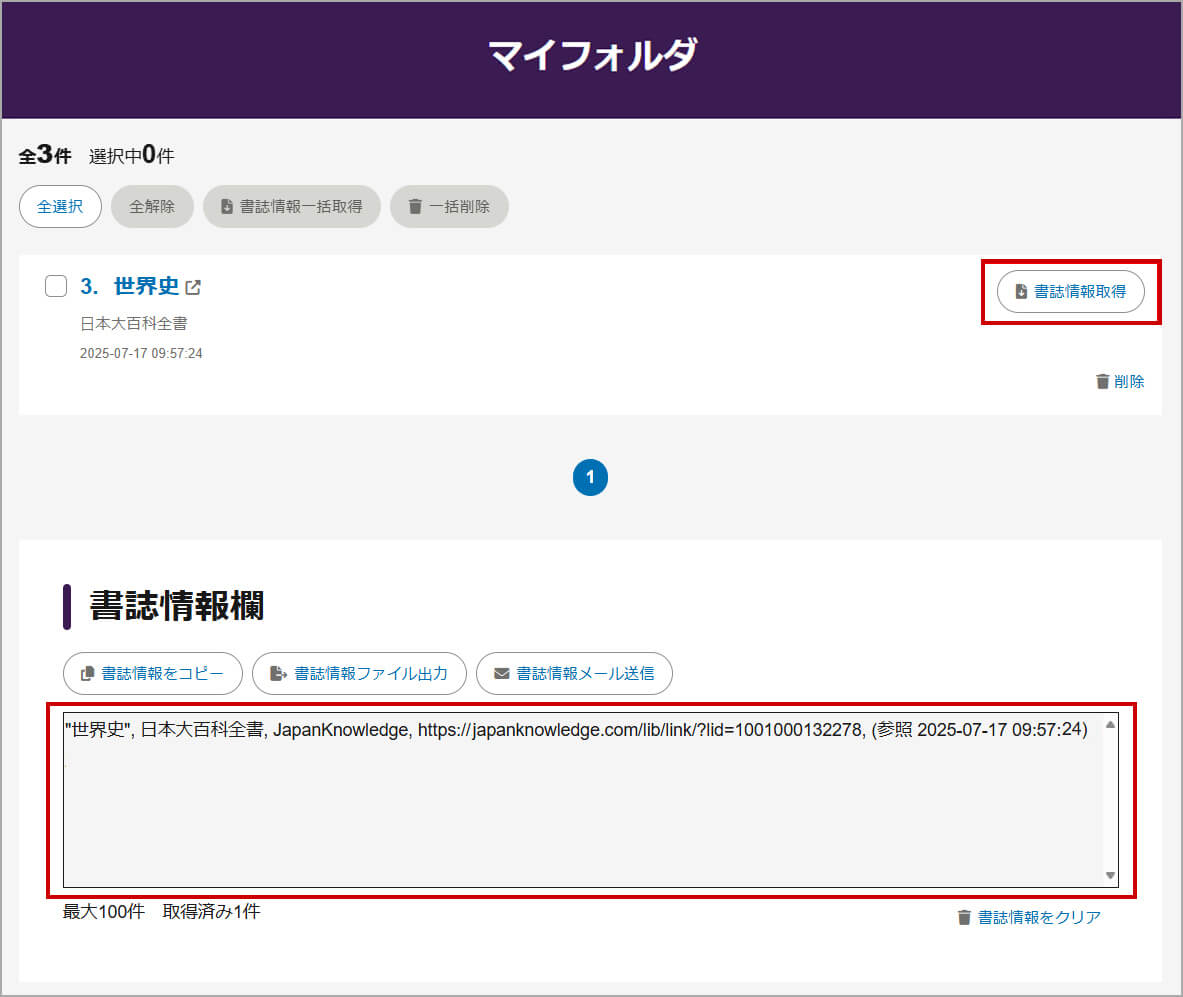Click the external-link icon next to 世界史
This screenshot has width=1183, height=997.
coord(193,288)
